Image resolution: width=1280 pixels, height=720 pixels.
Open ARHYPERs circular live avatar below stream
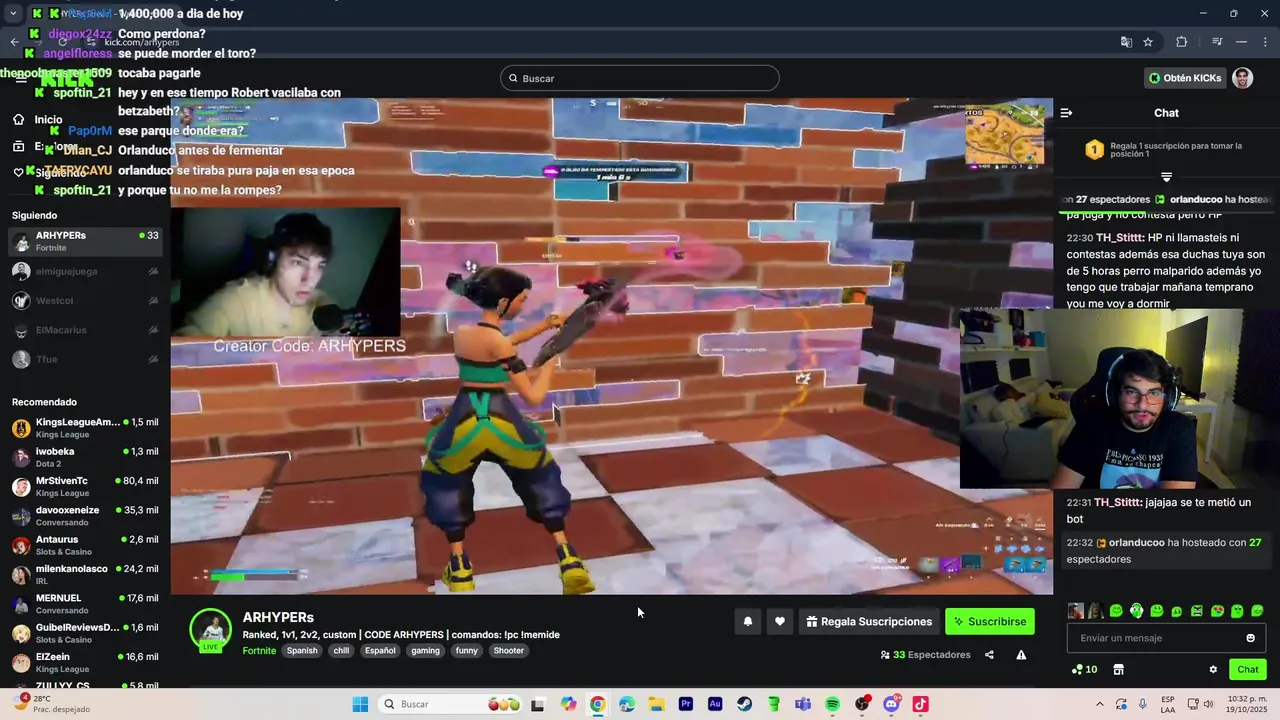tap(210, 629)
